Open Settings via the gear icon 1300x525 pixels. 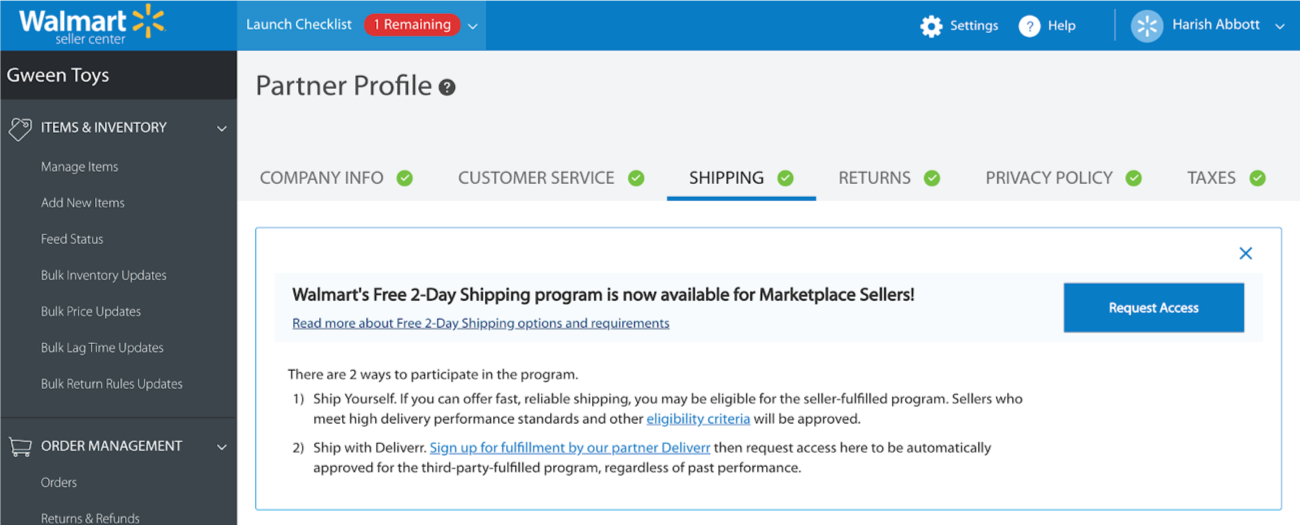pos(931,26)
